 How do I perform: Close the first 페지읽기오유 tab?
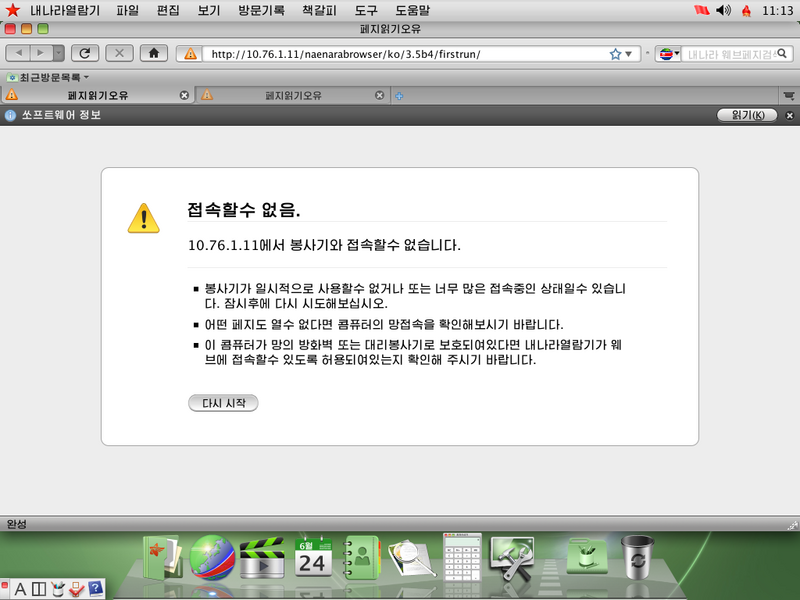point(184,95)
